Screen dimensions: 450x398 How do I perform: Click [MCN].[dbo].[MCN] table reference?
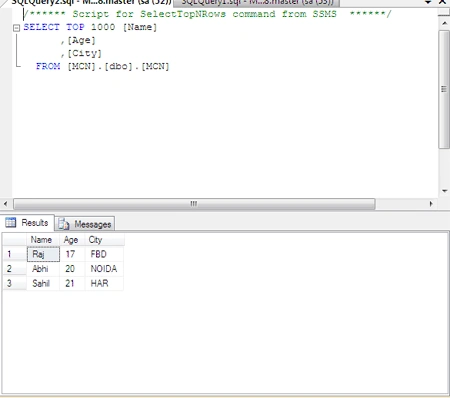(118, 66)
